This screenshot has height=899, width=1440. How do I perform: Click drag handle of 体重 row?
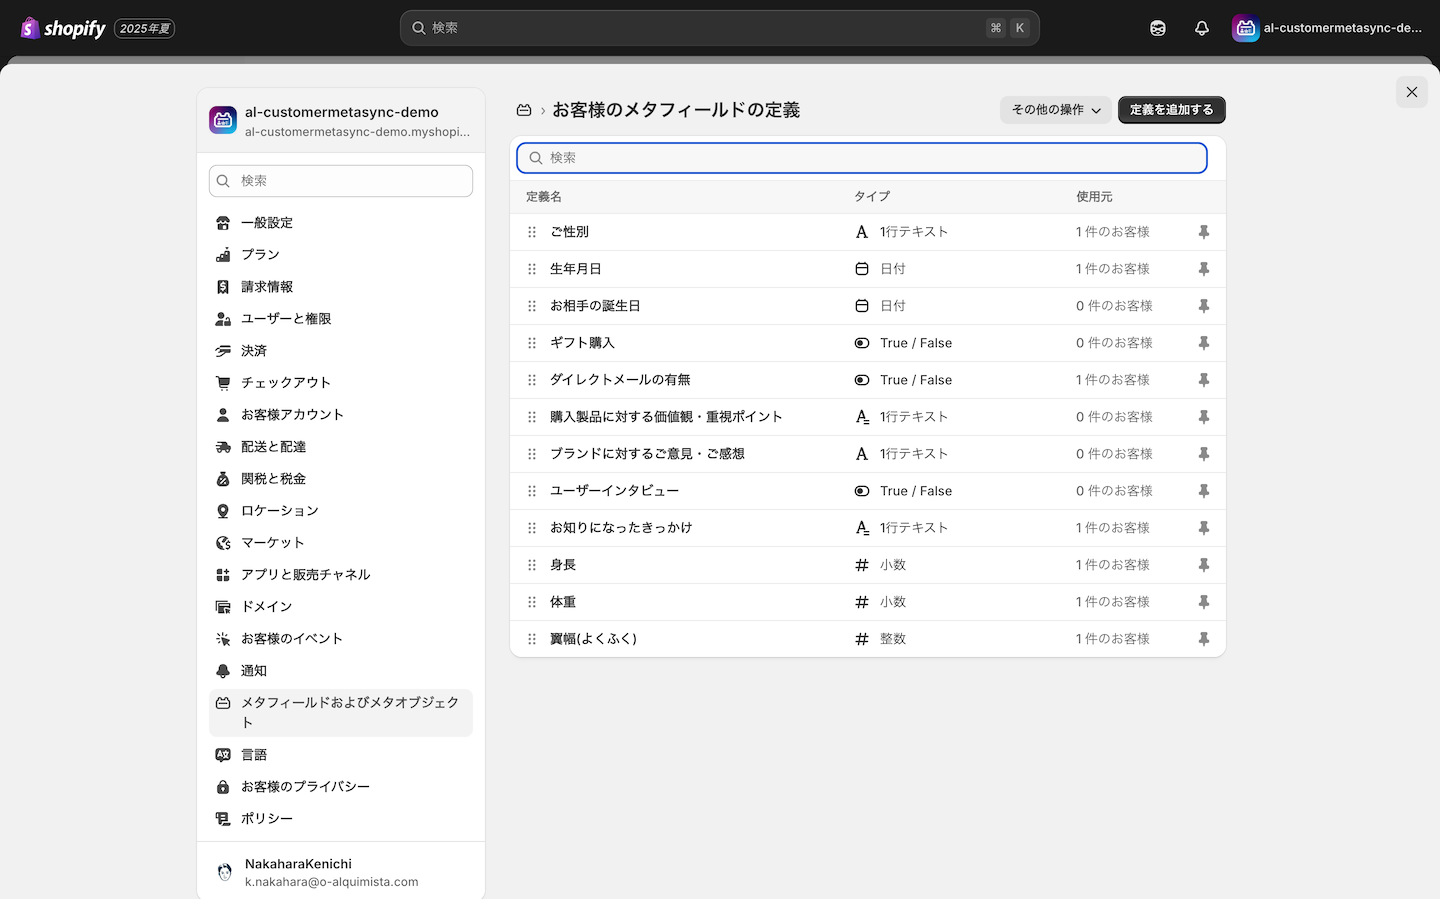click(x=532, y=602)
